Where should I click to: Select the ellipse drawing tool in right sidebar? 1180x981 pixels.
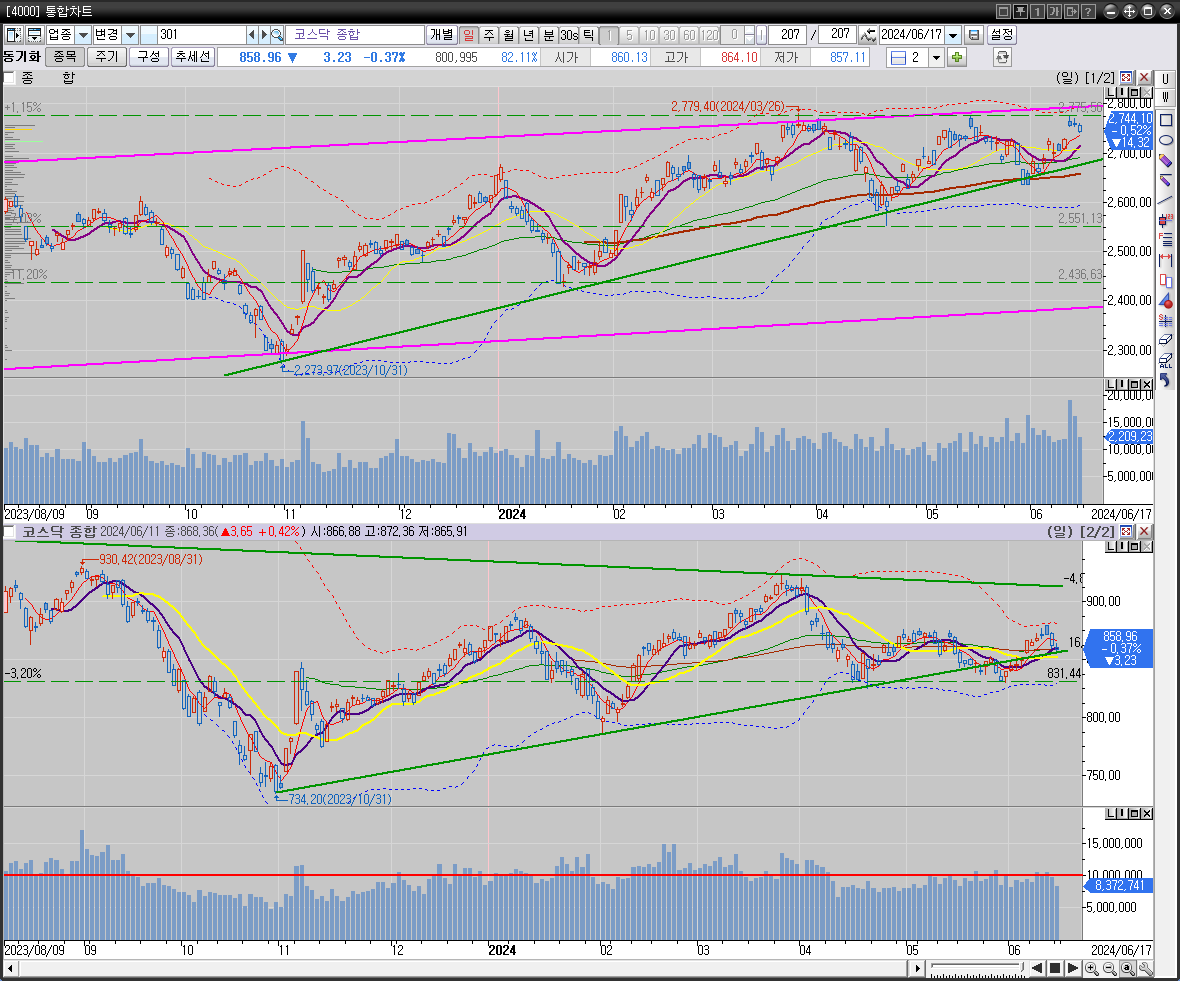1166,141
